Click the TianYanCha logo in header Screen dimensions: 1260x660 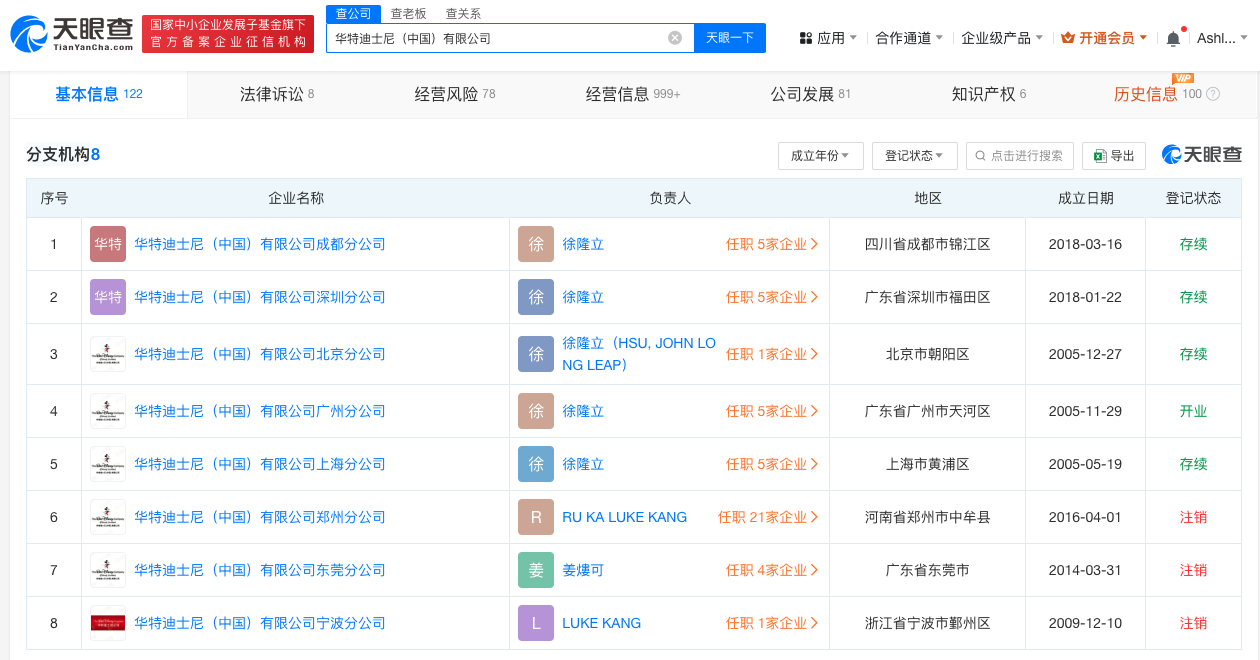(72, 34)
